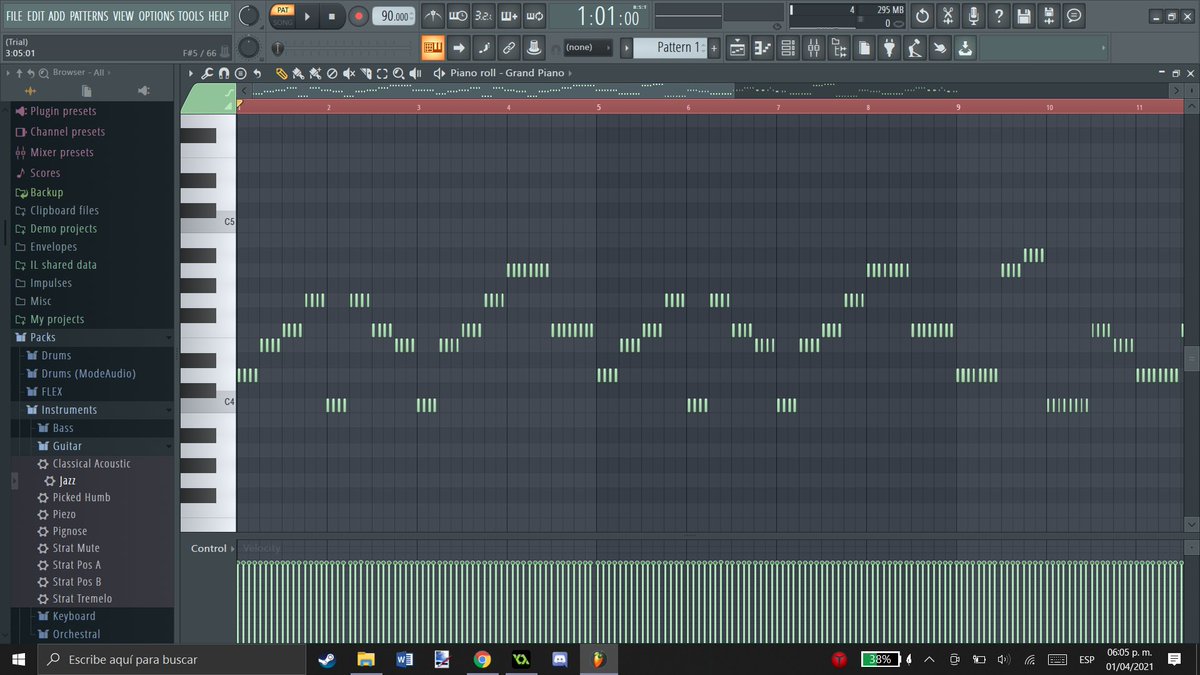The image size is (1200, 675).
Task: Click the auto scrolling arrow icon
Action: pos(458,47)
